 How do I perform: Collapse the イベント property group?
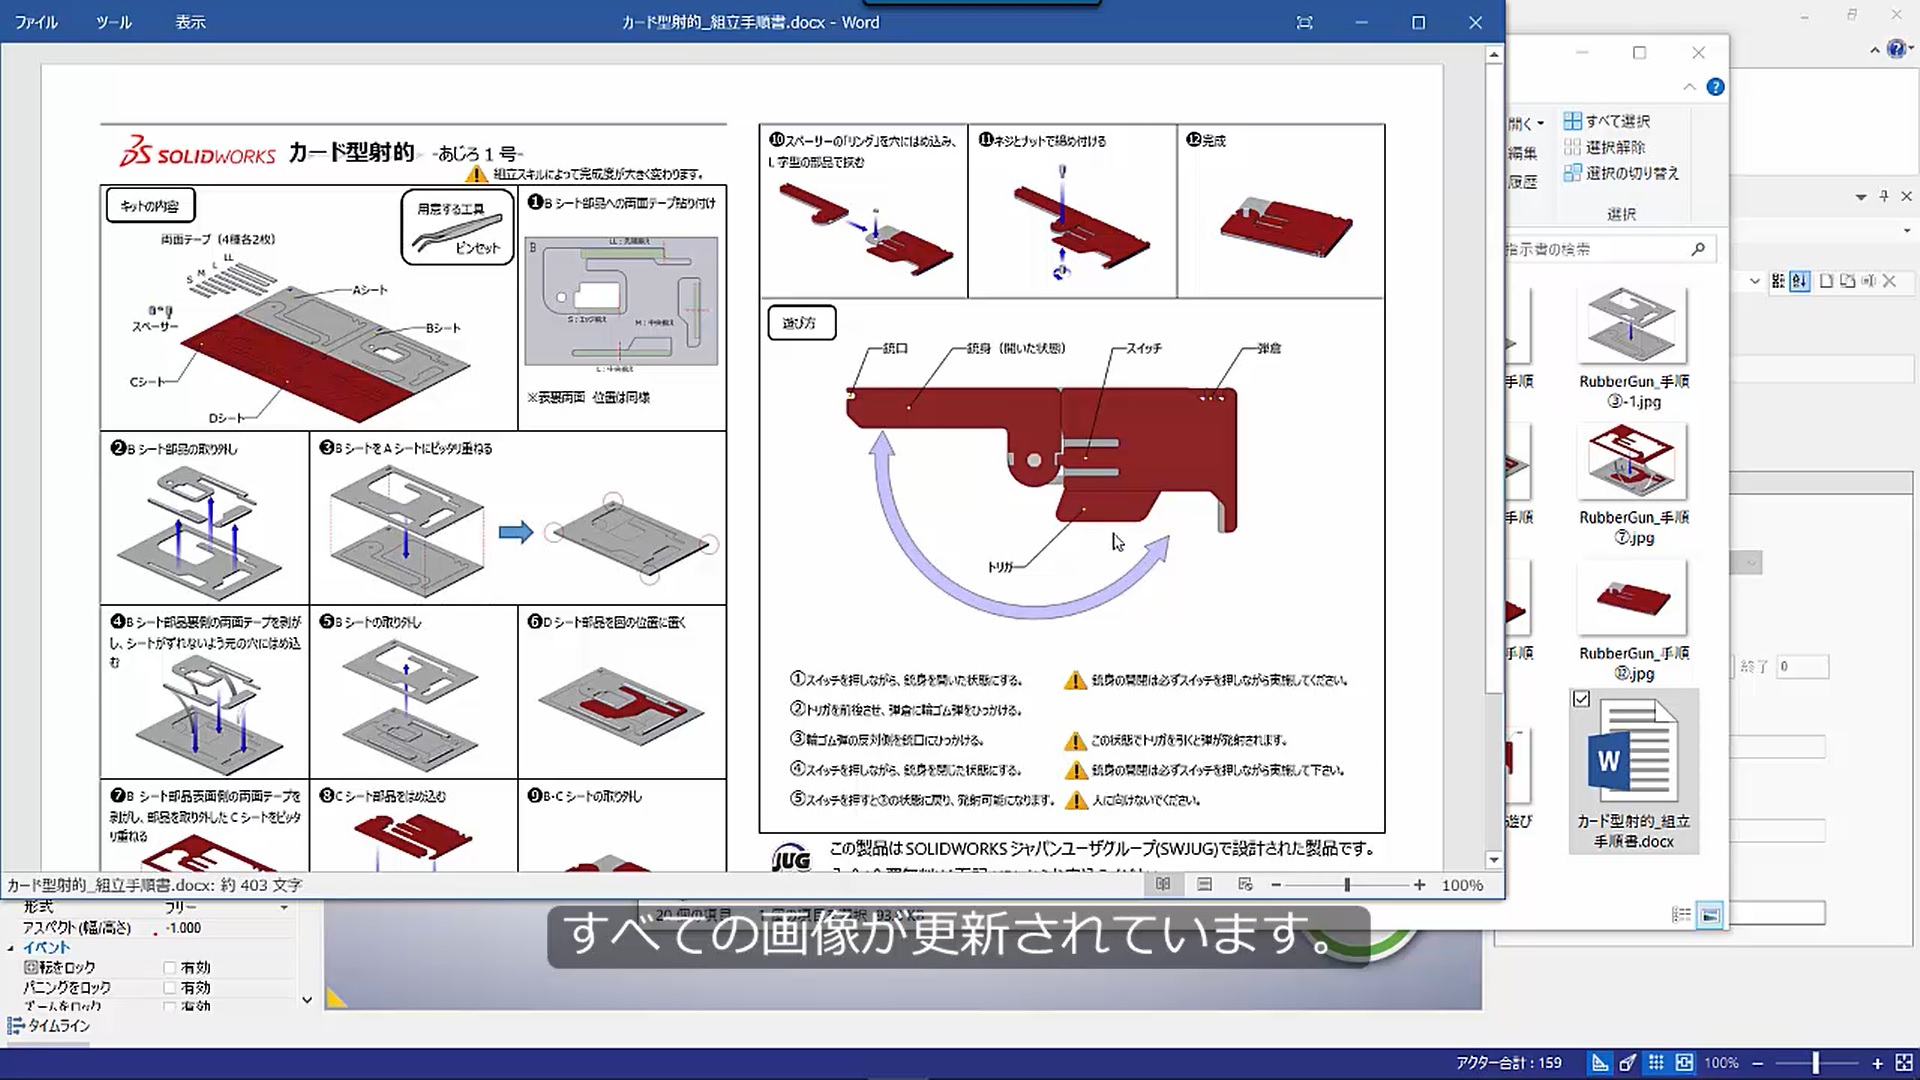point(11,948)
